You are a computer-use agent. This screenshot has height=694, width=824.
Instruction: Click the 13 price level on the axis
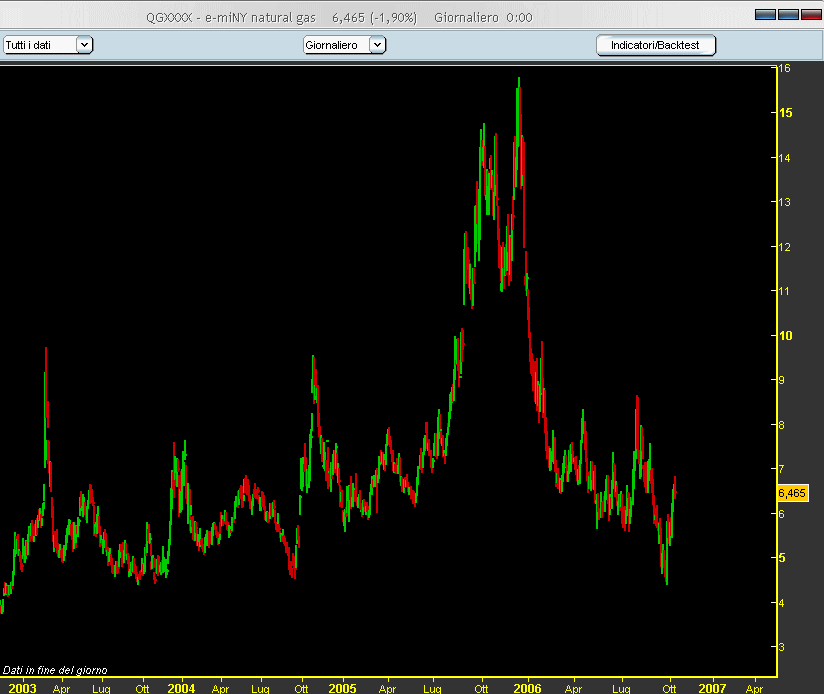[784, 202]
